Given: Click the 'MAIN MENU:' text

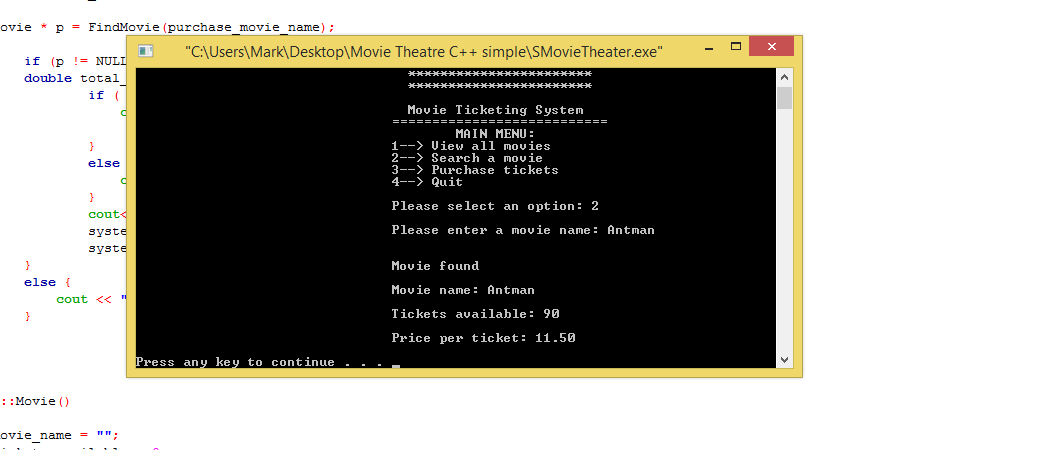Looking at the screenshot, I should click(x=495, y=133).
